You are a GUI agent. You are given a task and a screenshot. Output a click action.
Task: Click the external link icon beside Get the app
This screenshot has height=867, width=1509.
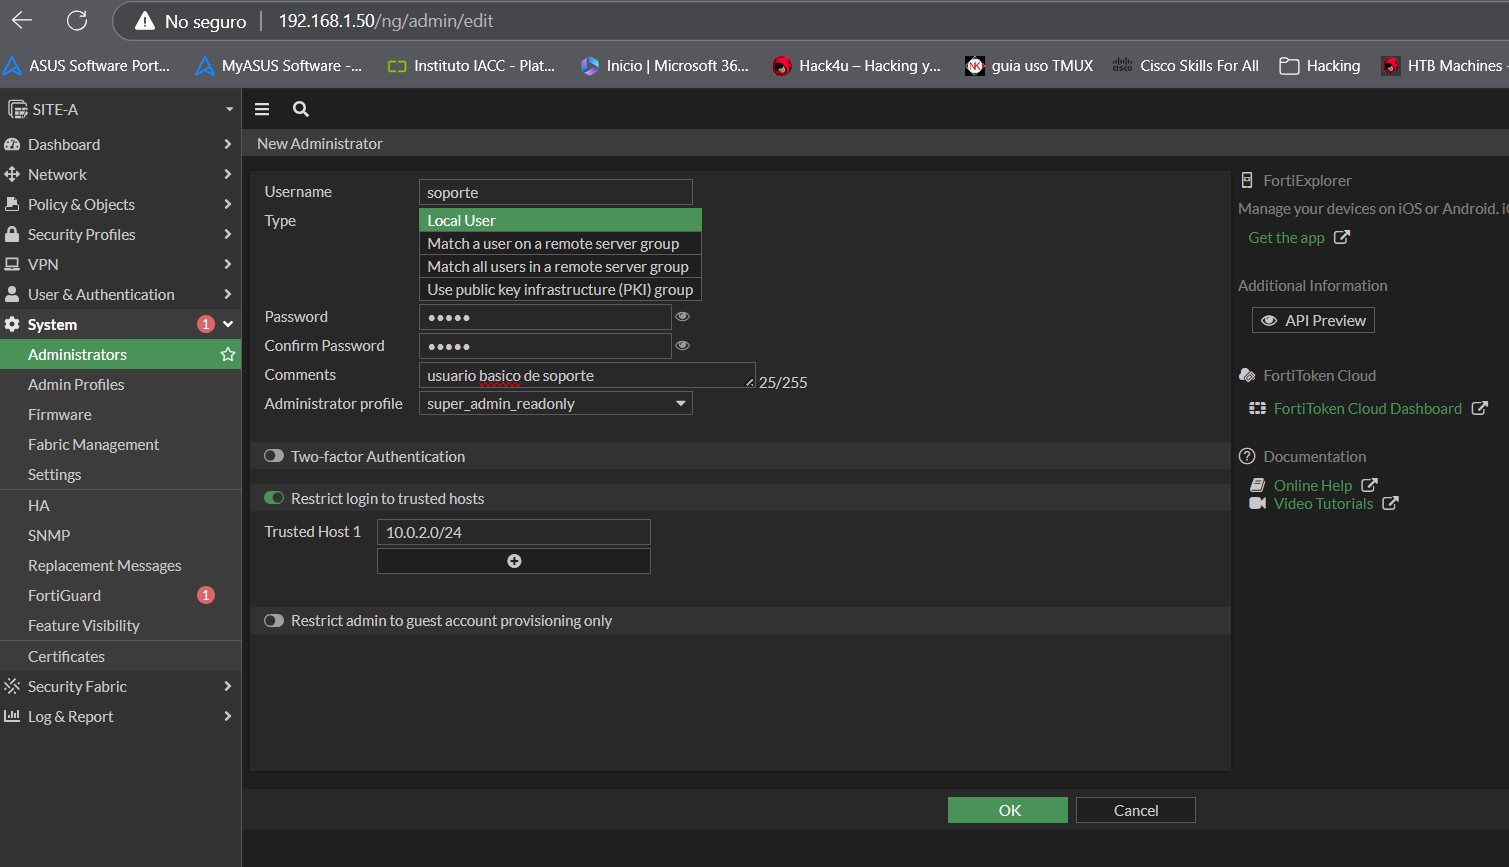[x=1342, y=238]
